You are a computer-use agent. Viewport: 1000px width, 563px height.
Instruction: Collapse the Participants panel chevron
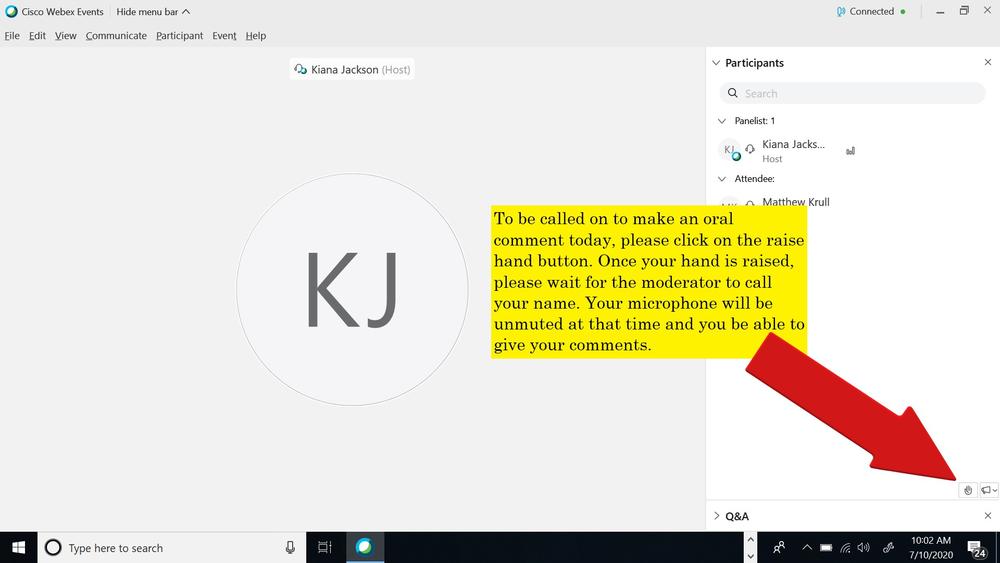point(716,62)
